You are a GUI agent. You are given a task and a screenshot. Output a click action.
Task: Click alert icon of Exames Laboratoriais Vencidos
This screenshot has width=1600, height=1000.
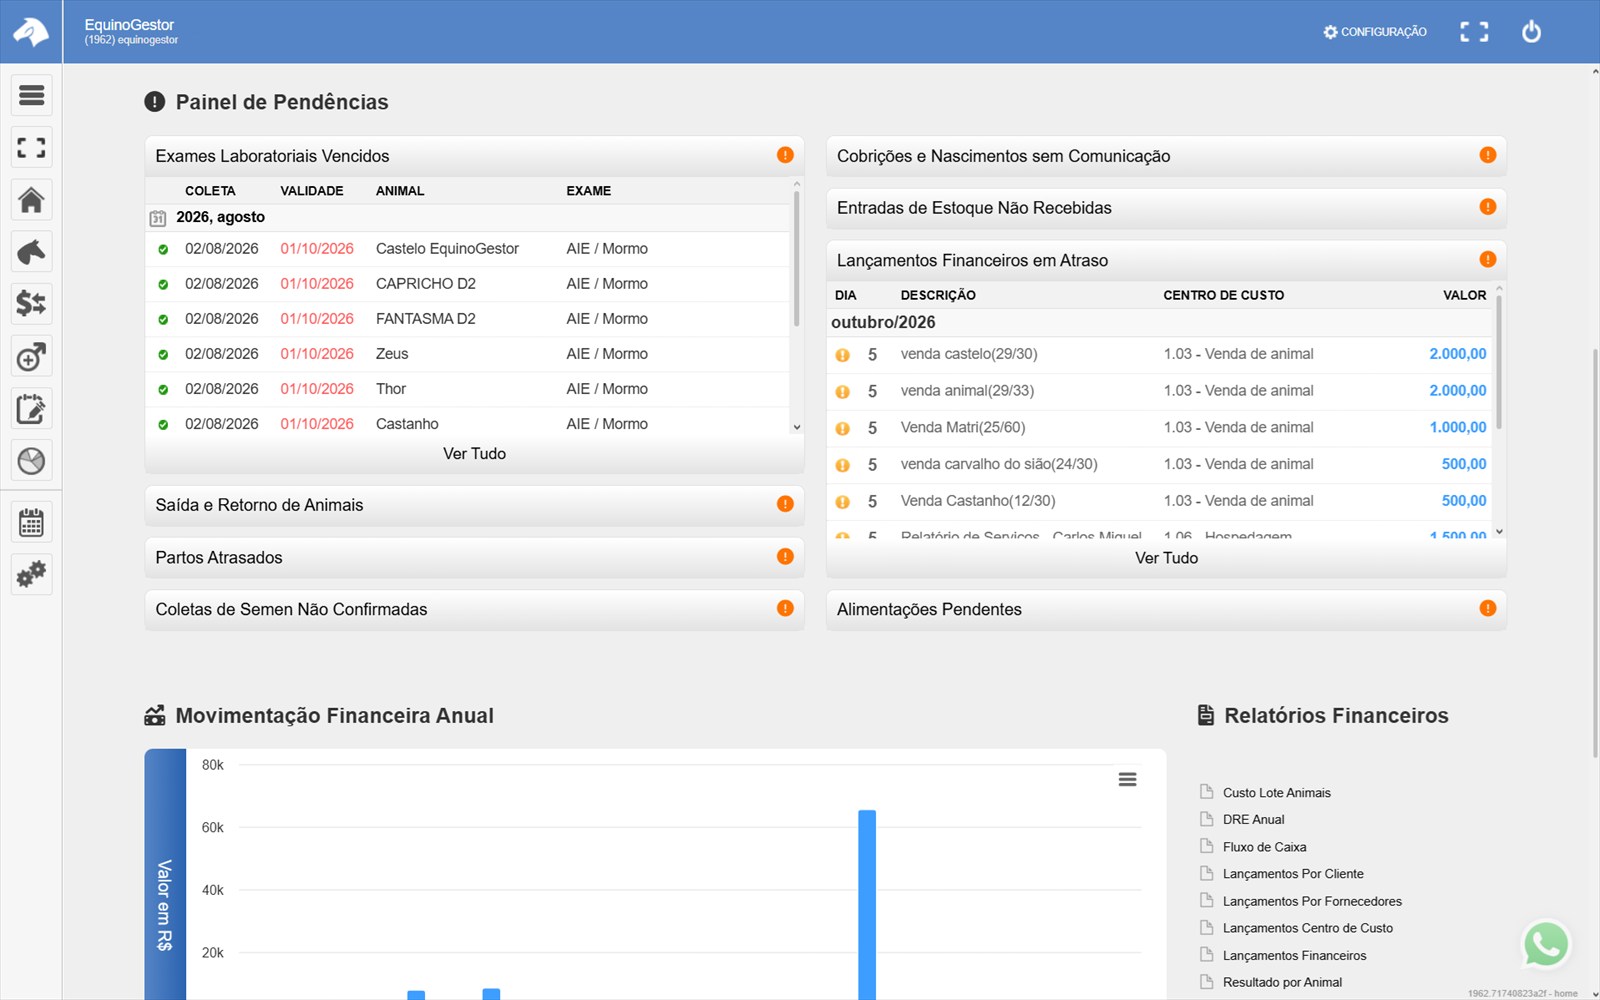point(785,155)
